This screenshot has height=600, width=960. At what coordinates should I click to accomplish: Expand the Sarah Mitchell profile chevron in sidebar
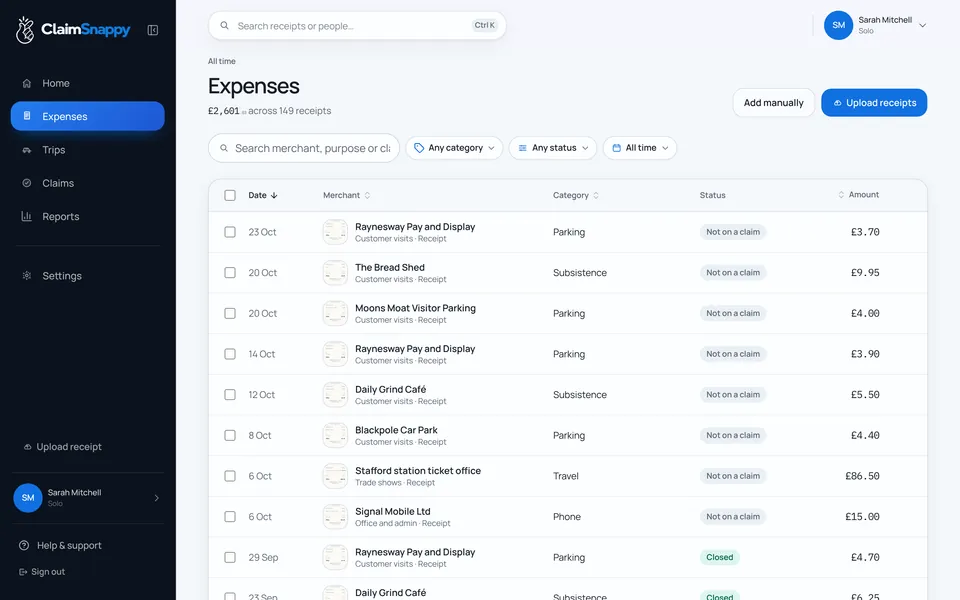(x=157, y=498)
